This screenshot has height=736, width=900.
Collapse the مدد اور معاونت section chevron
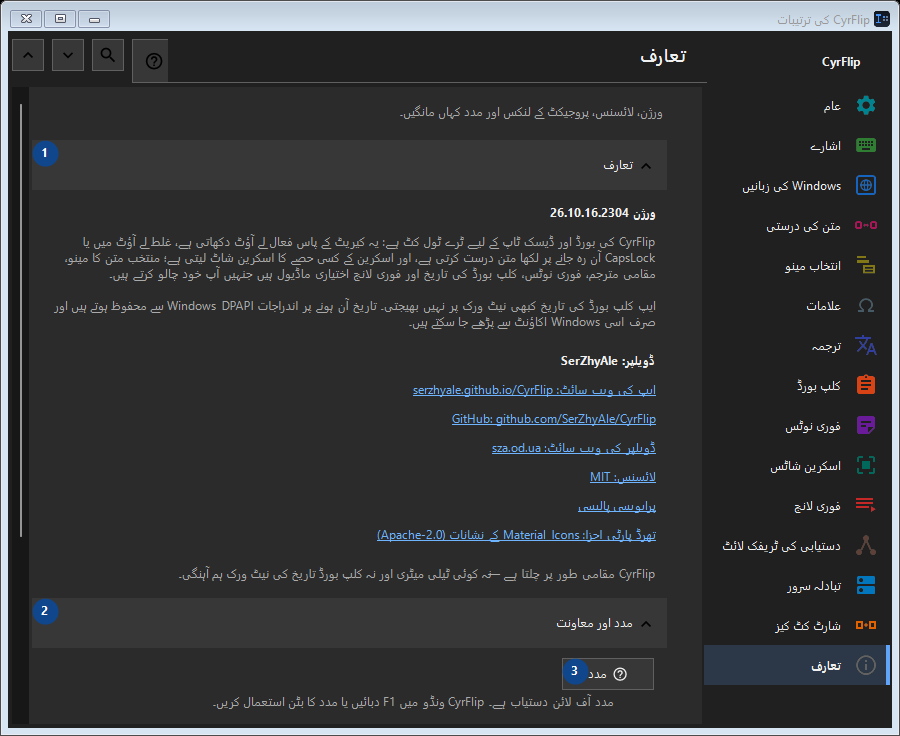pyautogui.click(x=646, y=624)
